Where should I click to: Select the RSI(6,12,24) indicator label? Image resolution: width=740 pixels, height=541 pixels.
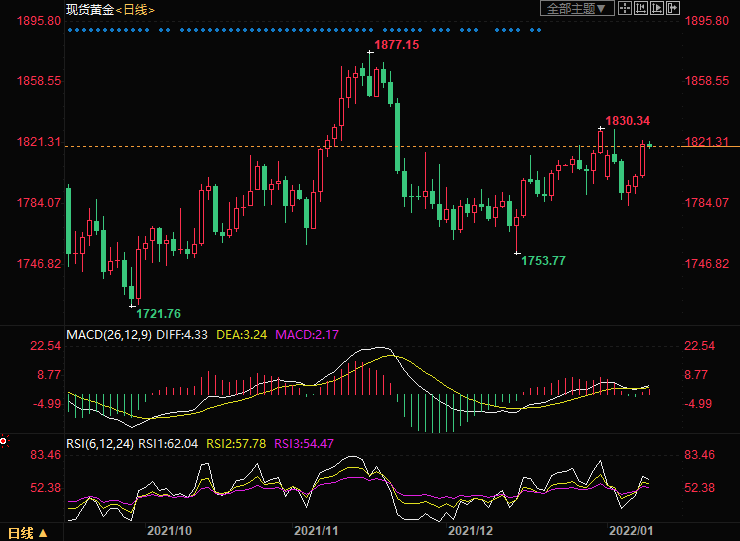pyautogui.click(x=98, y=442)
